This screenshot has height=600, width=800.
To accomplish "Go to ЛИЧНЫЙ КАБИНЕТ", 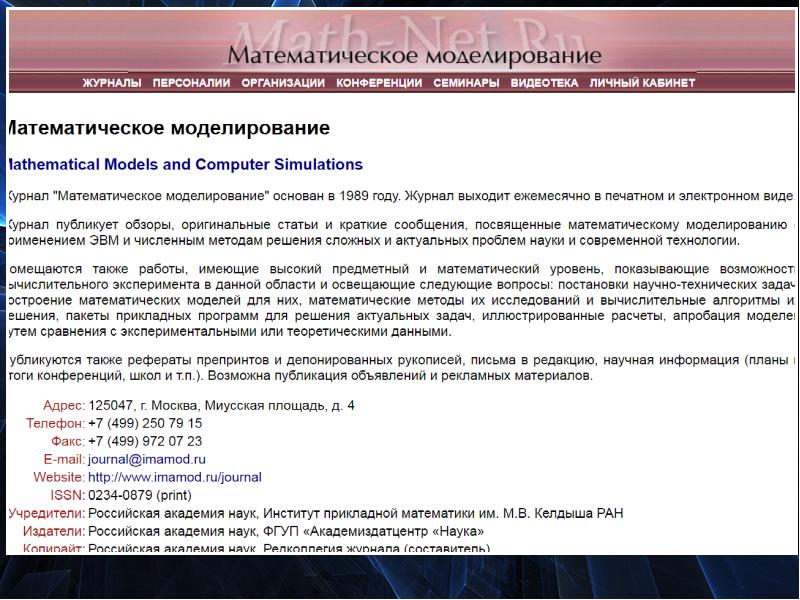I will pyautogui.click(x=642, y=83).
